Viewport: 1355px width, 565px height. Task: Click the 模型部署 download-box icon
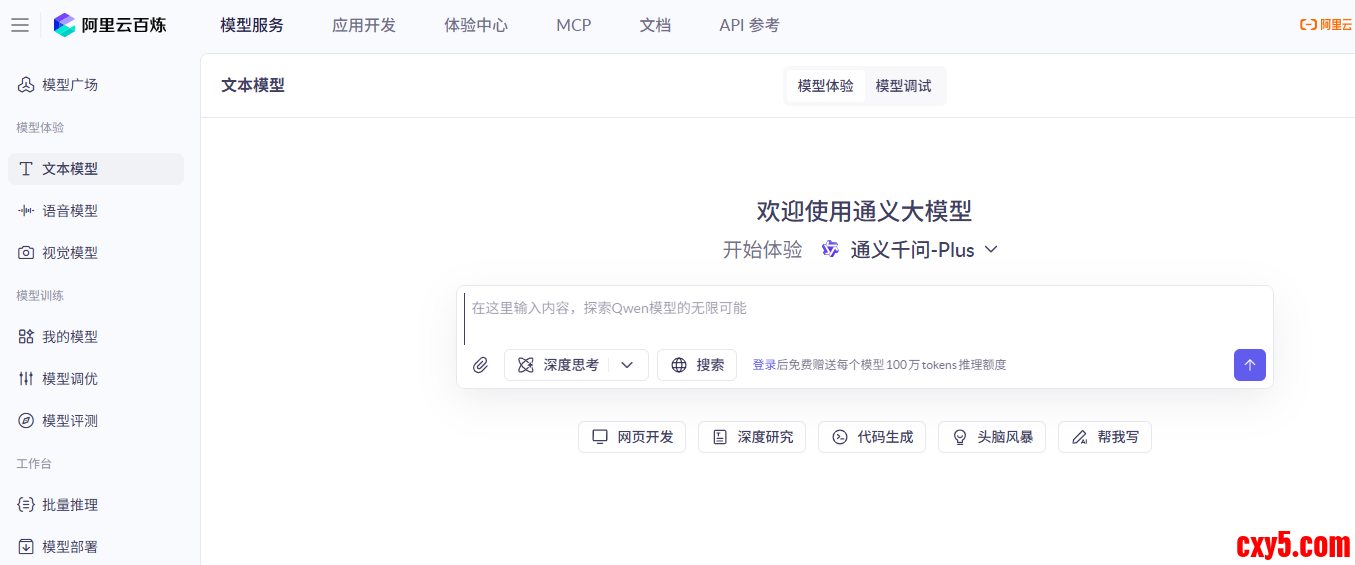[26, 547]
